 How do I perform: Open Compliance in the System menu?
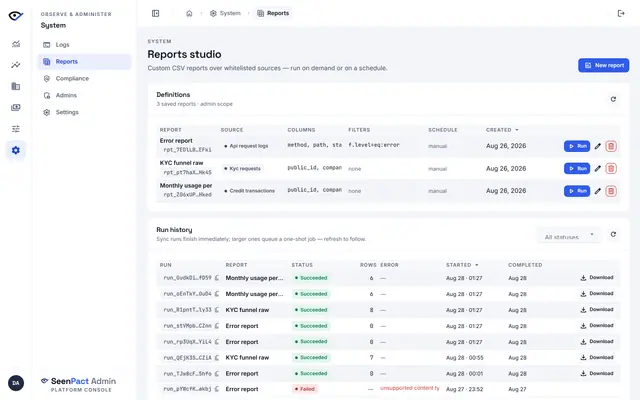pyautogui.click(x=84, y=78)
